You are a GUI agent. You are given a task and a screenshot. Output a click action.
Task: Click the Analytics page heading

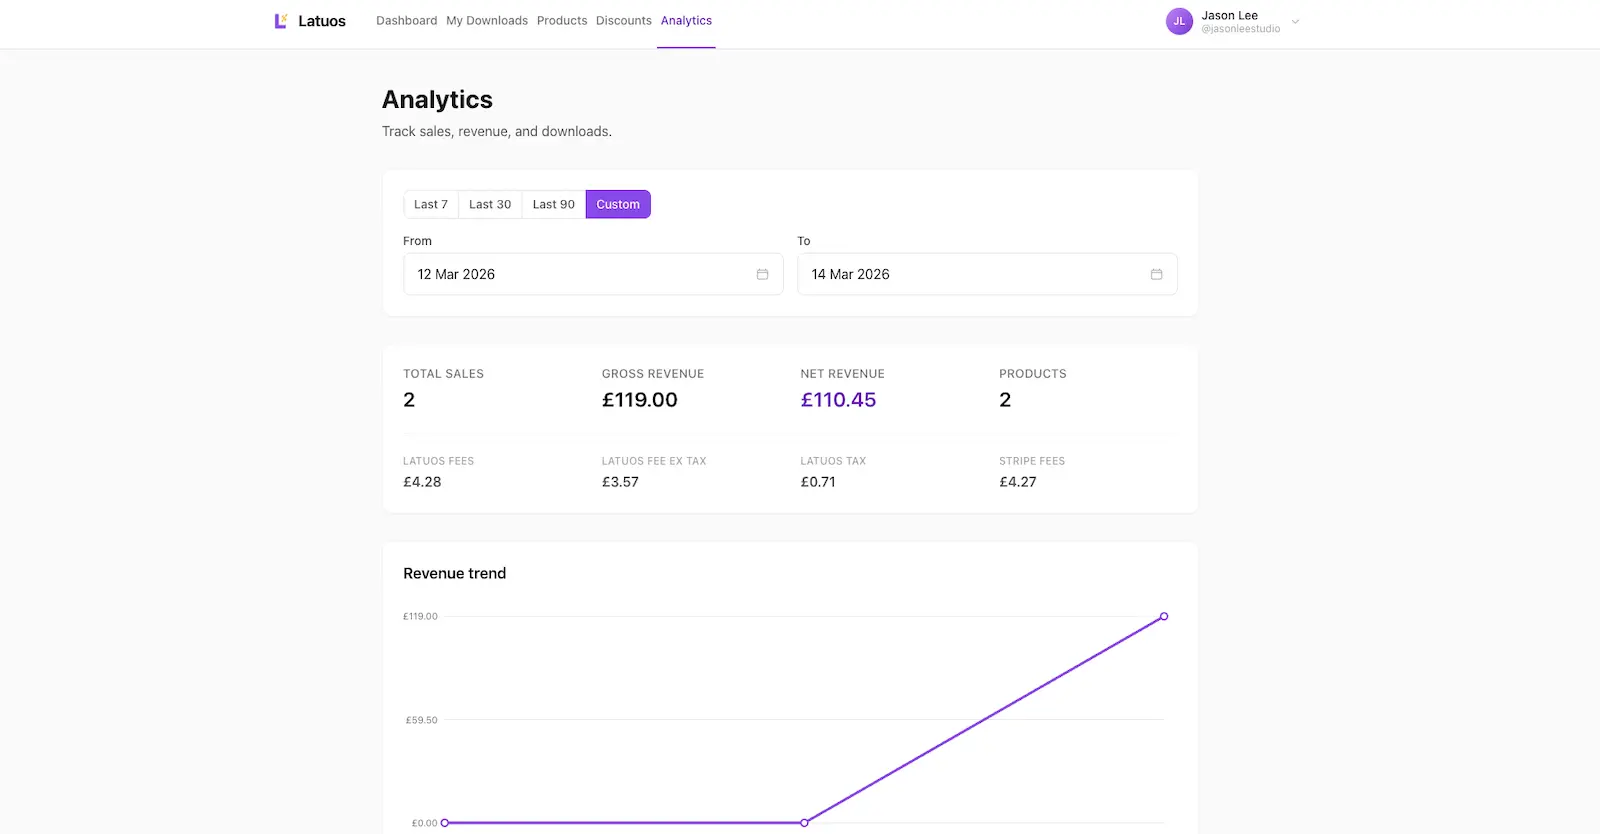click(x=437, y=100)
